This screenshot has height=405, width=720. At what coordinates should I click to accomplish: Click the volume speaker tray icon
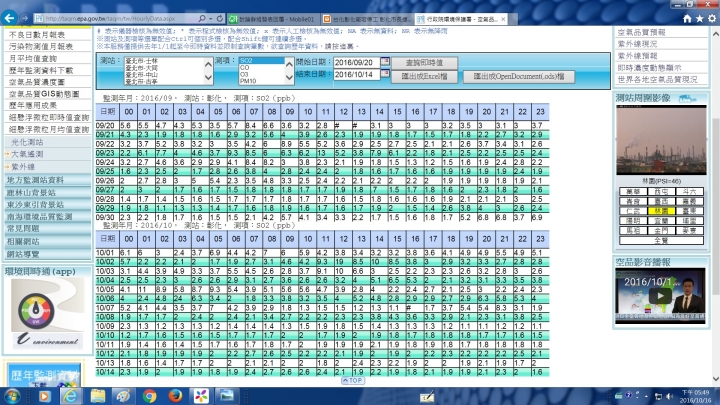coord(669,396)
